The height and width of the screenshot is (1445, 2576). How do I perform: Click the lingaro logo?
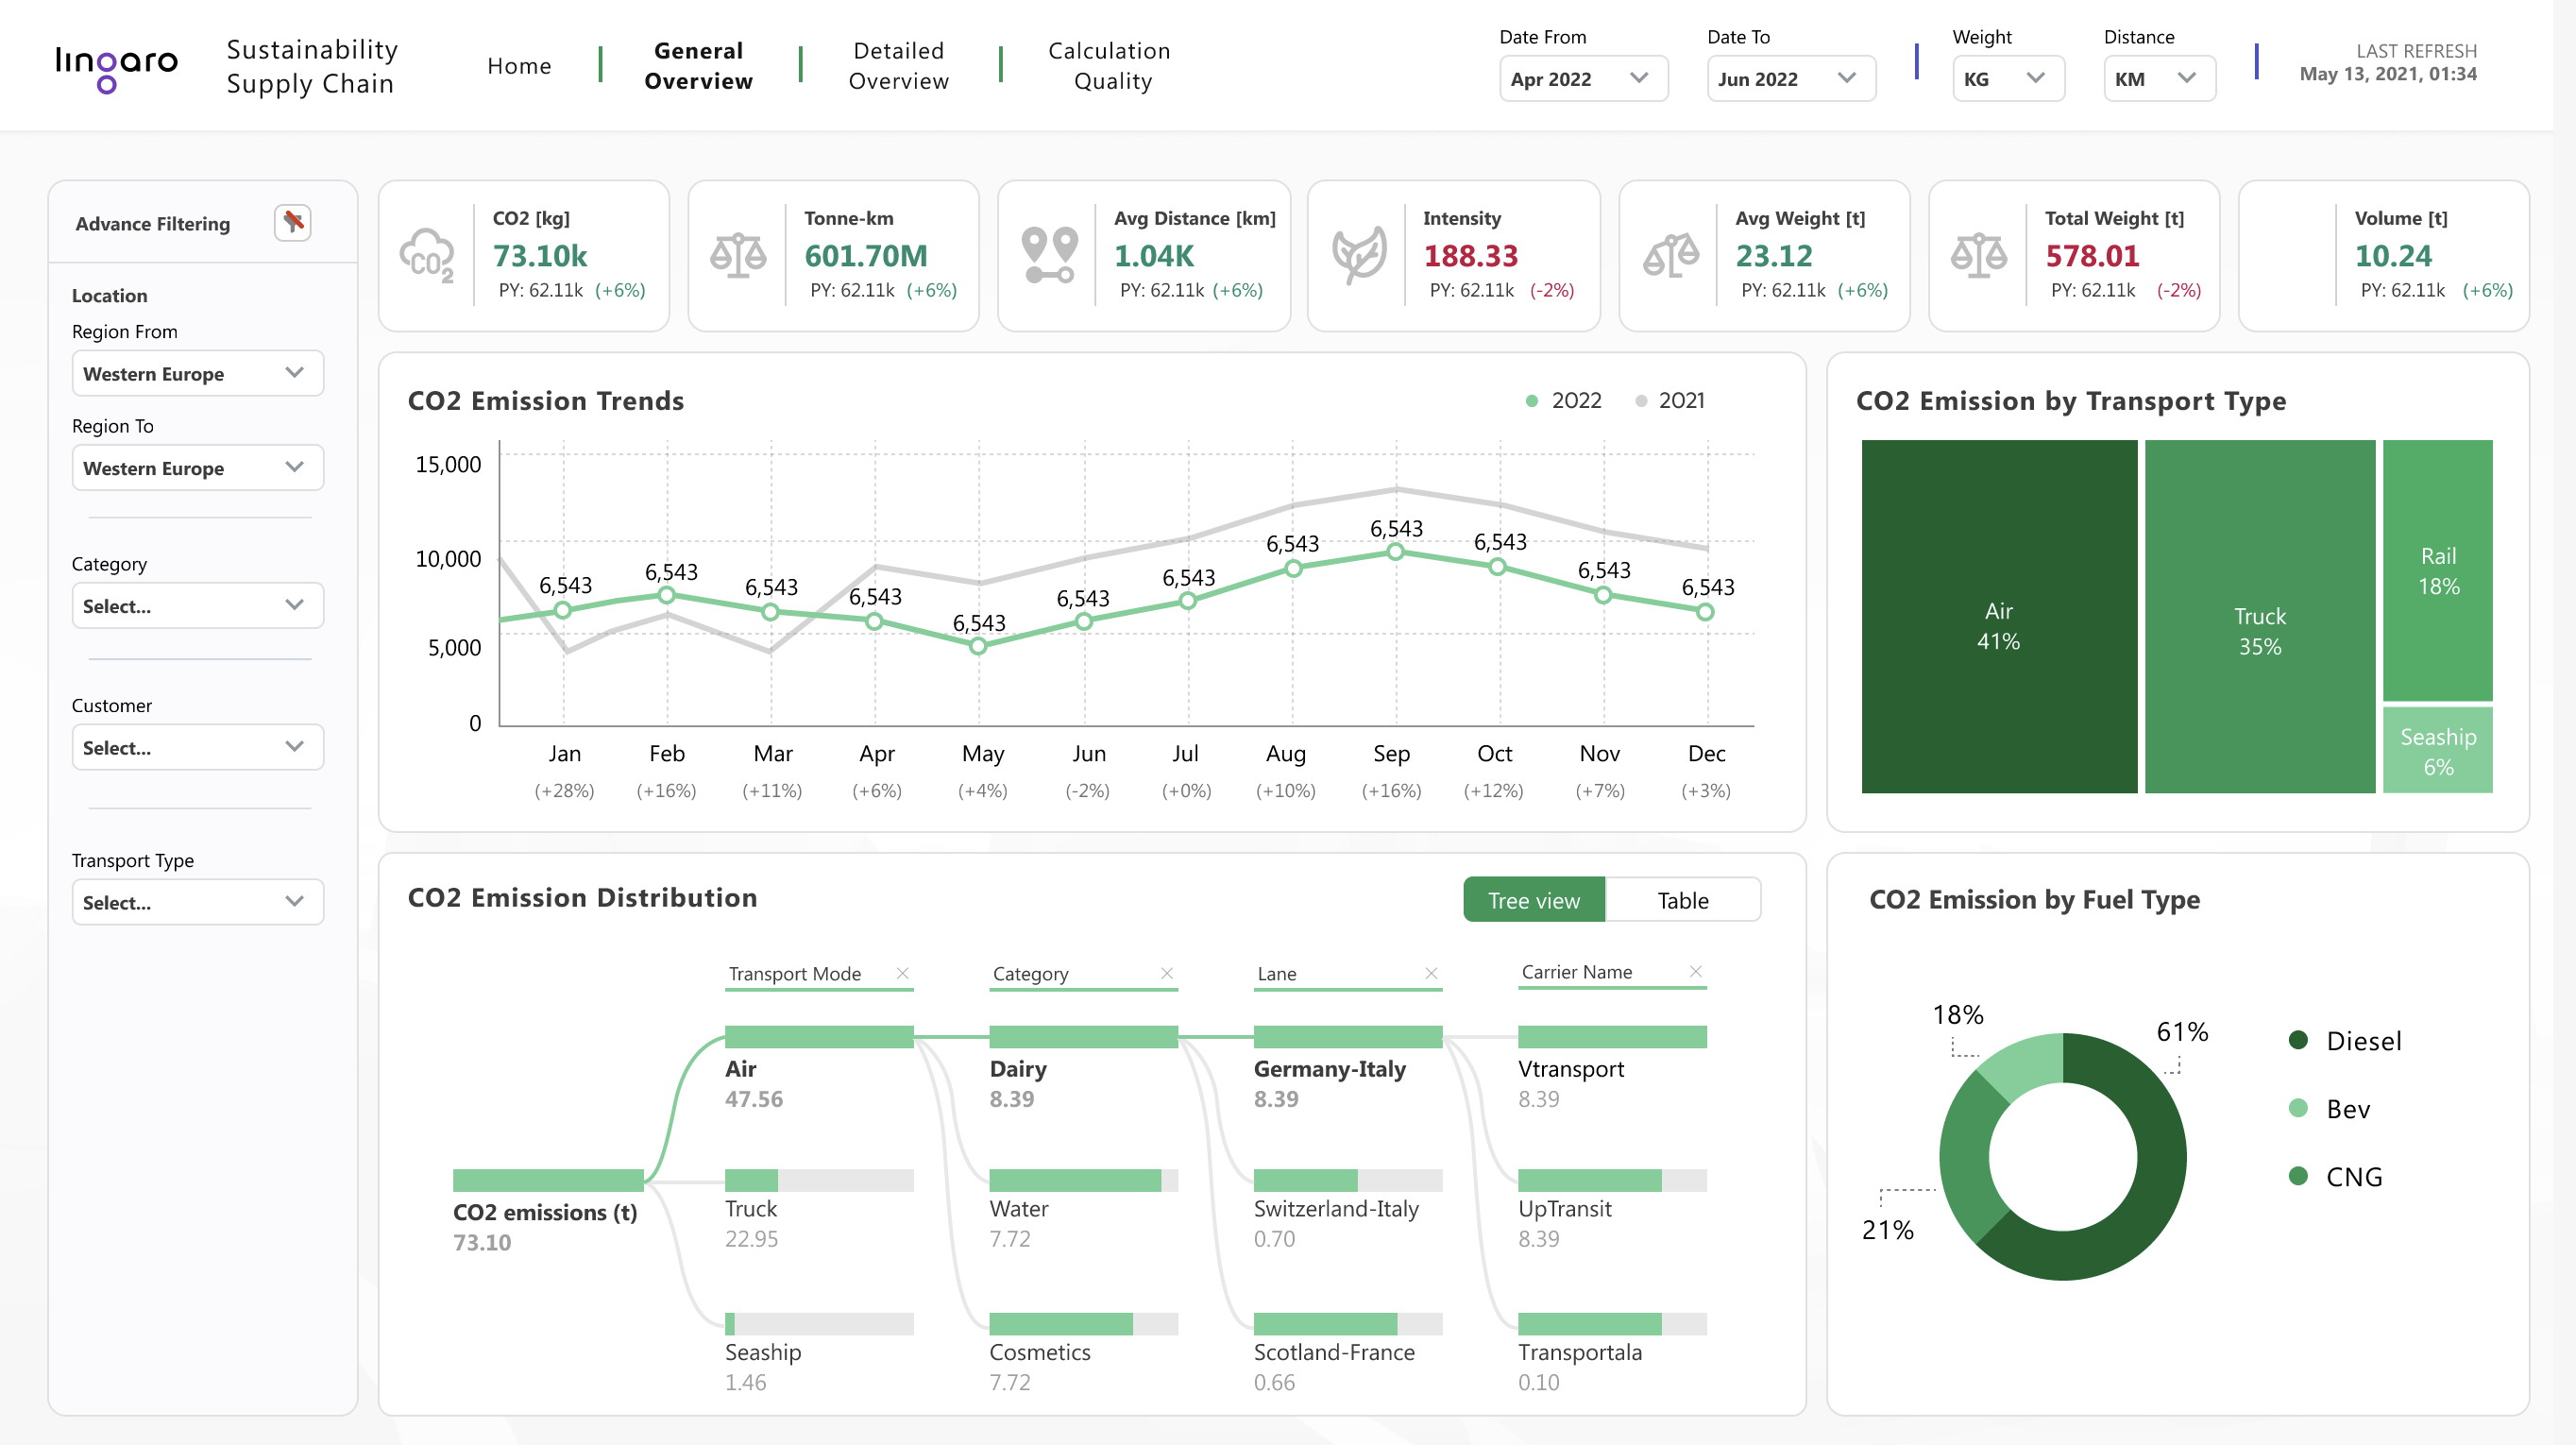click(x=116, y=66)
